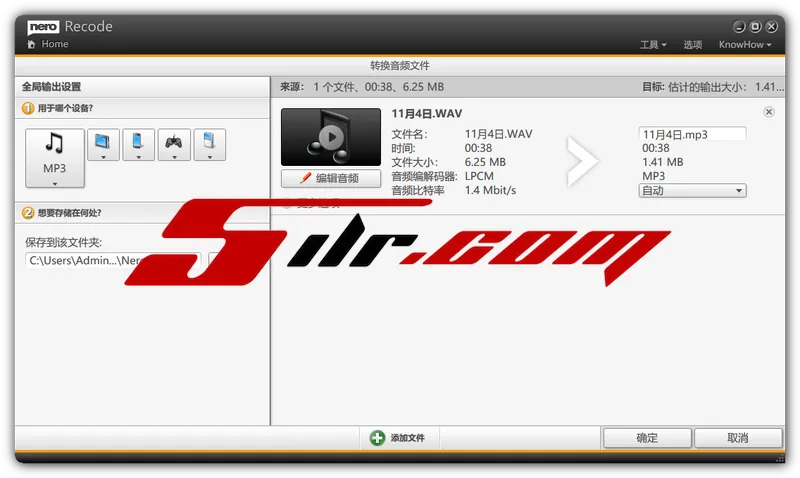The width and height of the screenshot is (800, 478).
Task: Click the output filename field 11月4日.mp3
Action: coord(692,134)
